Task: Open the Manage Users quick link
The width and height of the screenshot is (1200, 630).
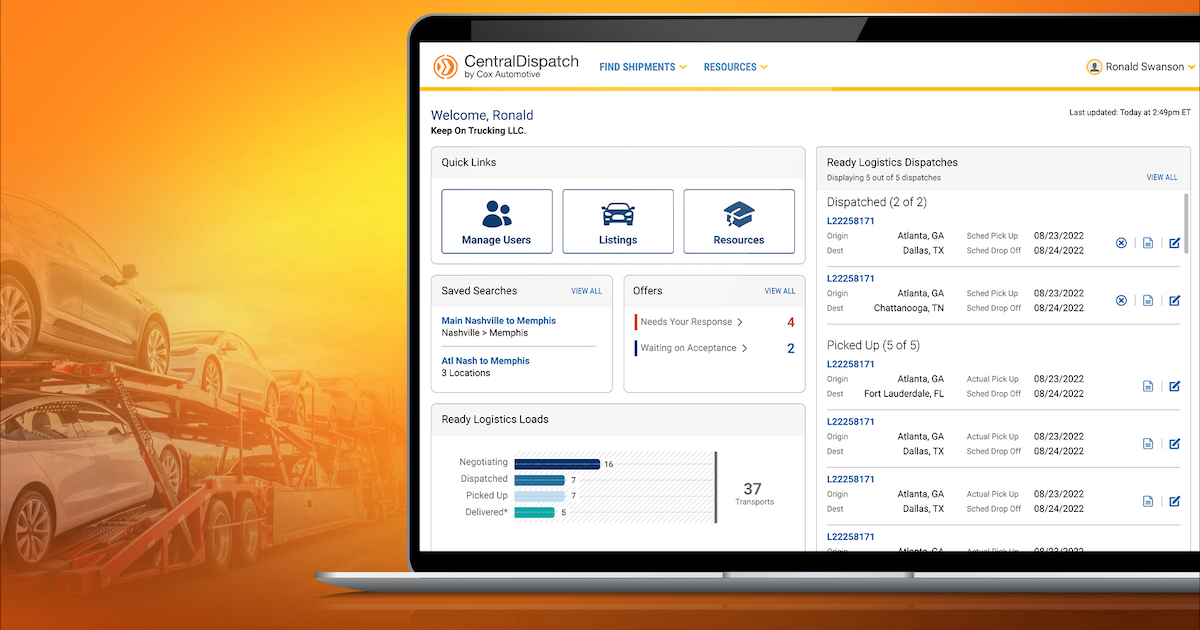Action: point(496,222)
